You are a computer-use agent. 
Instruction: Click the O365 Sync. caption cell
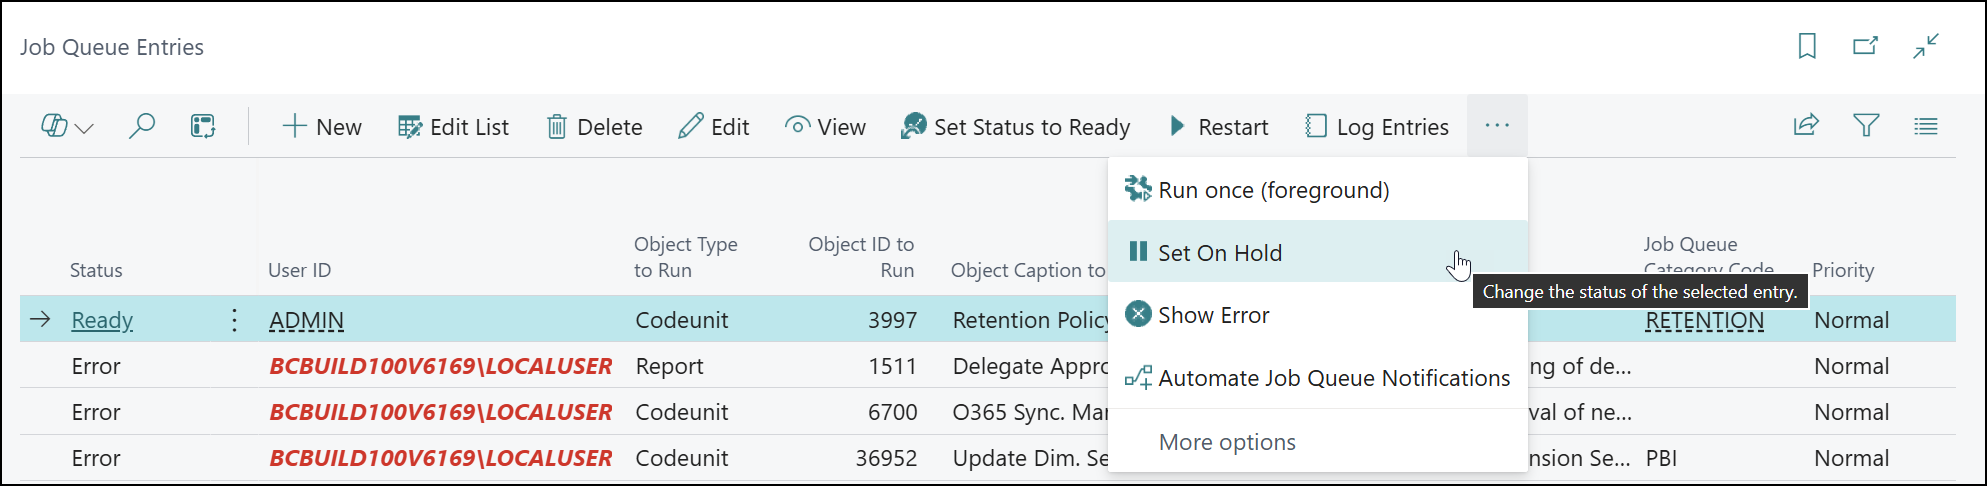(x=1030, y=412)
